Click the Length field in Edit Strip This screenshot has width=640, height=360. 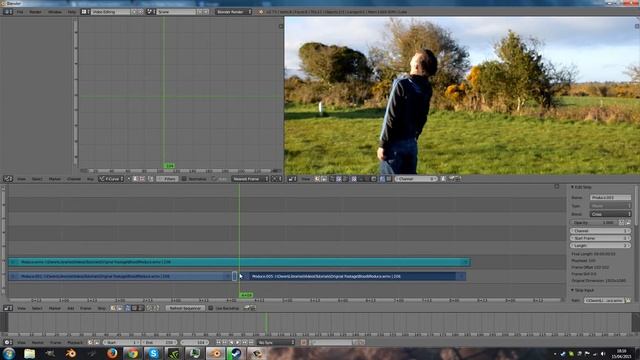600,246
